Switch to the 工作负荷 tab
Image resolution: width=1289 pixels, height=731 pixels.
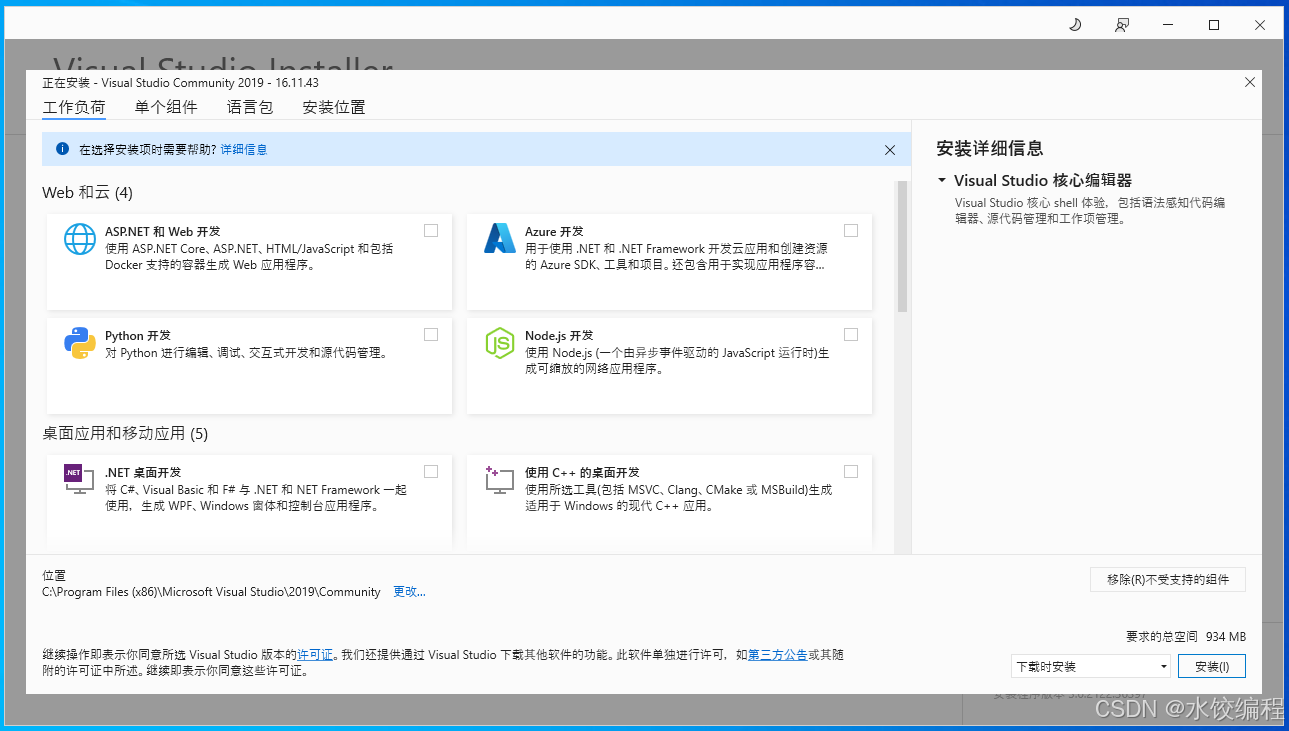click(x=74, y=107)
